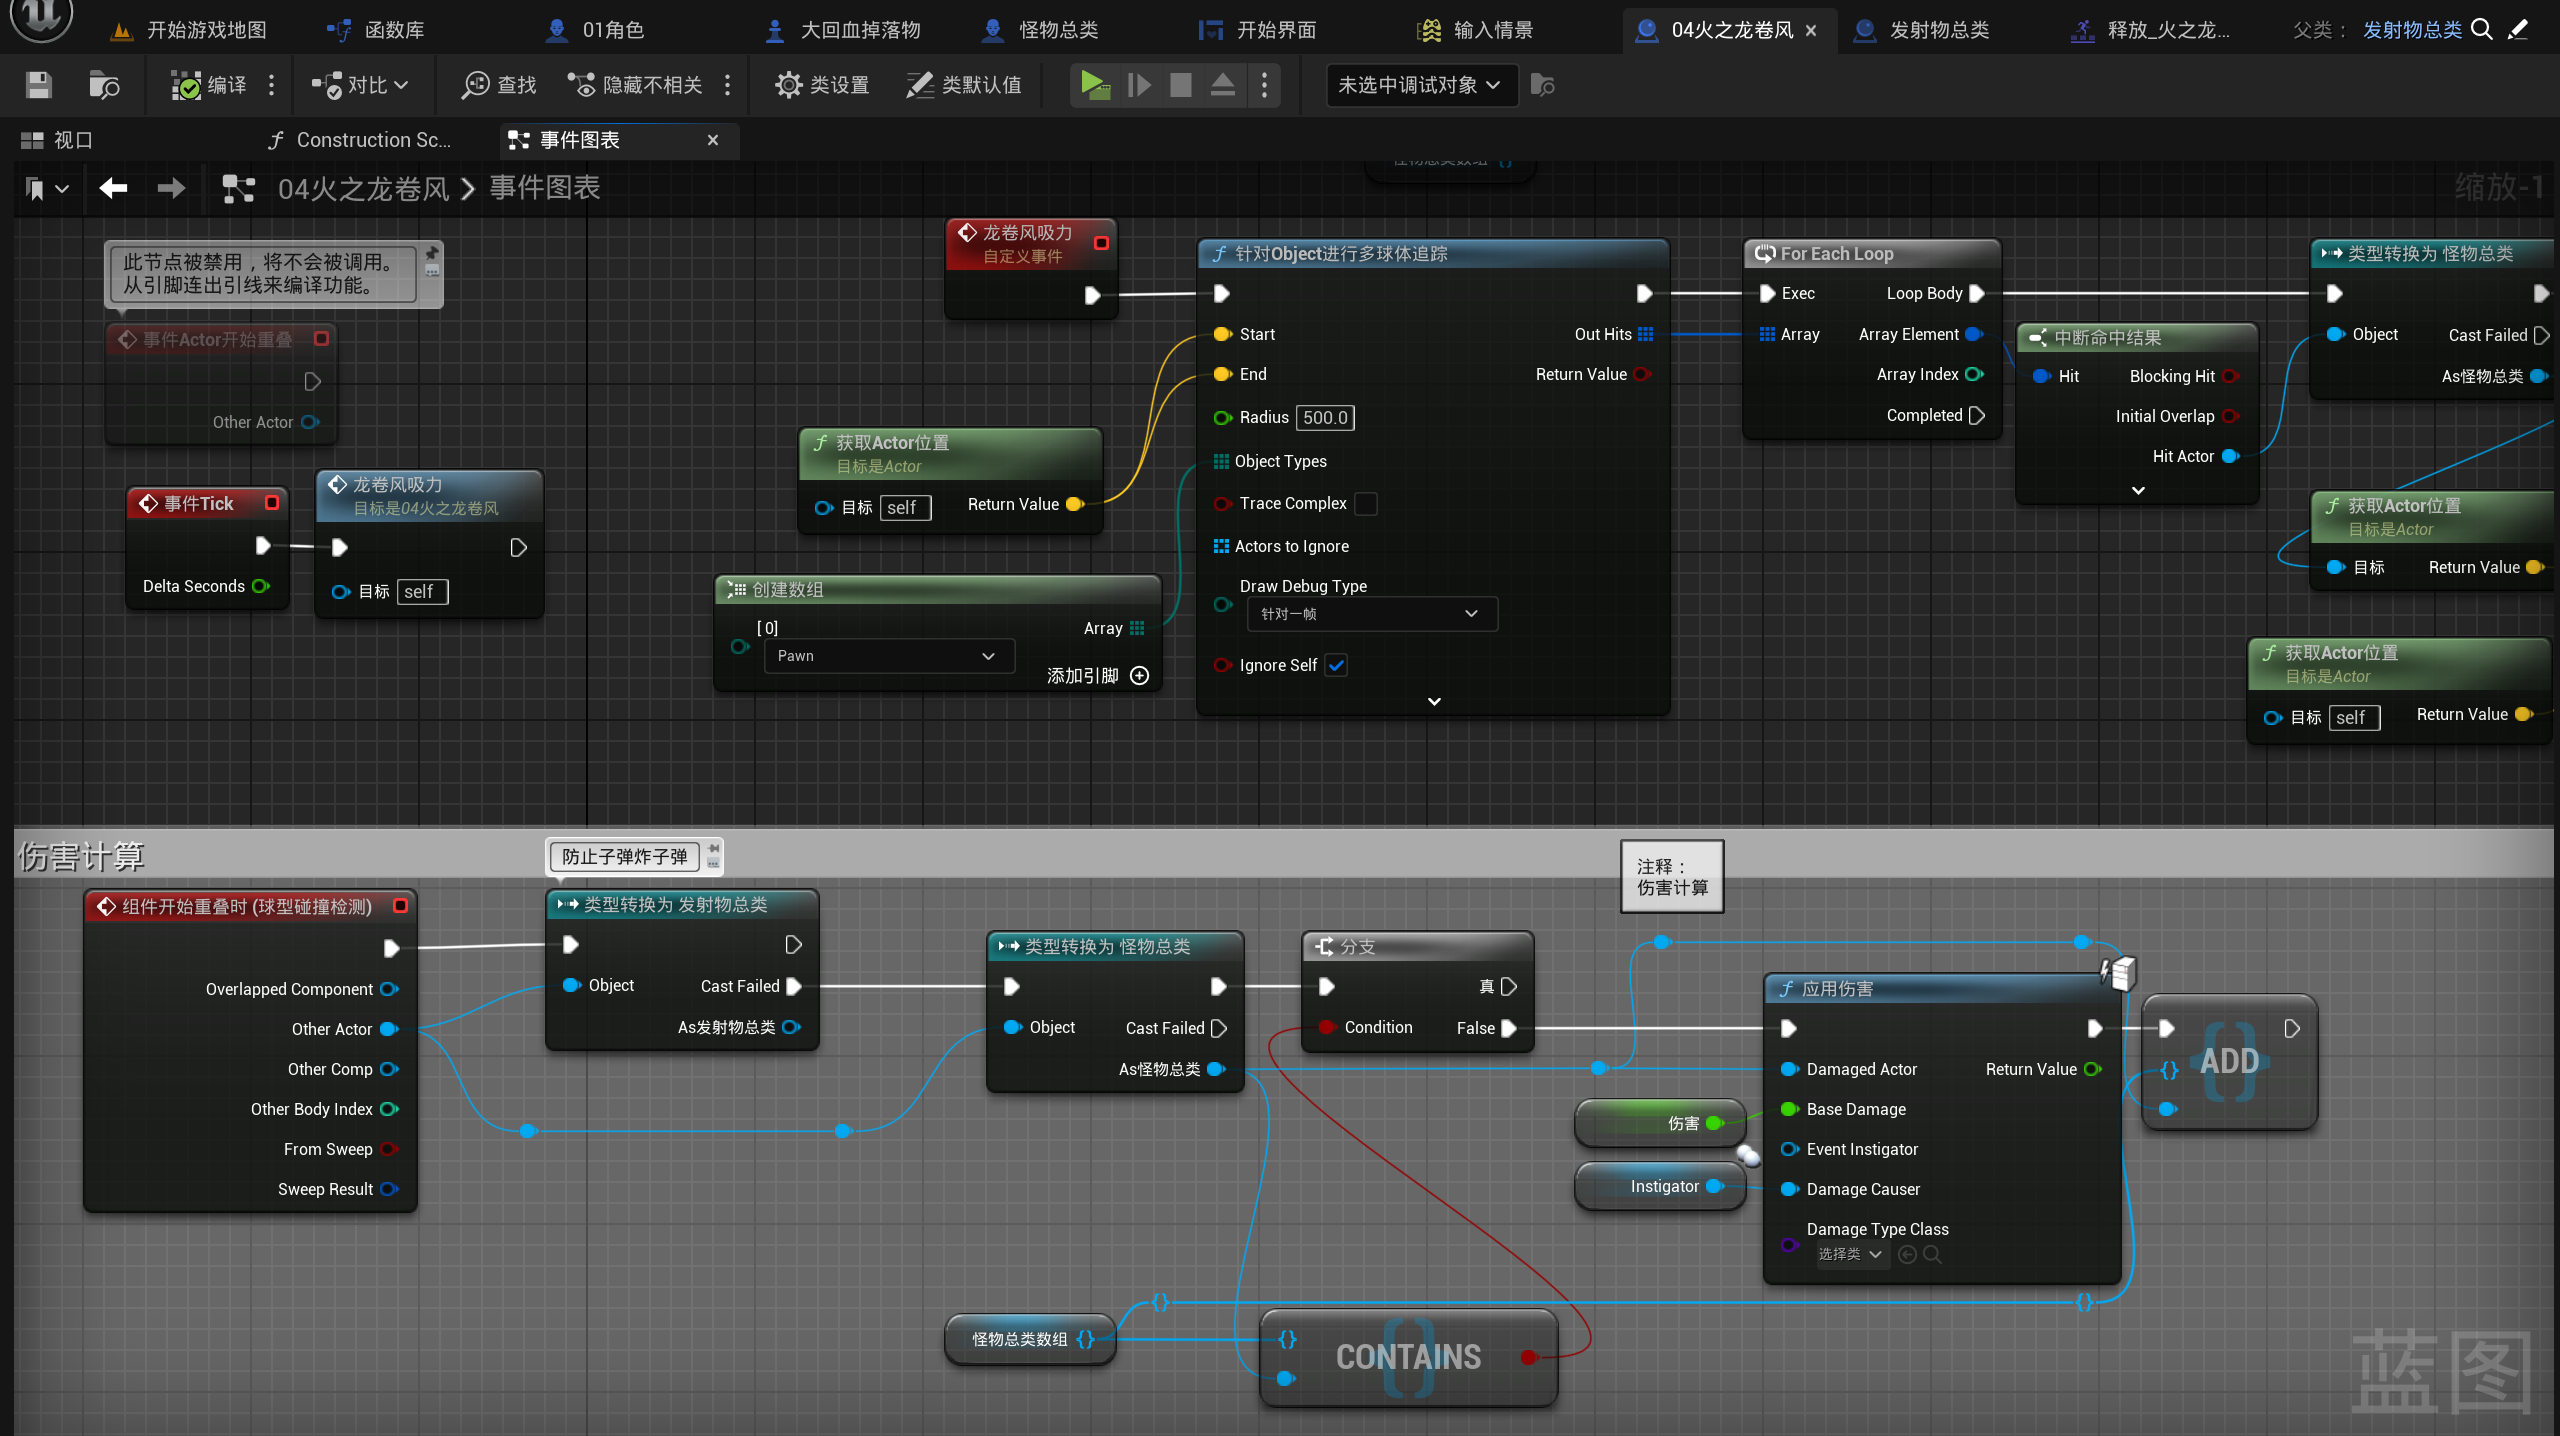
Task: Click the add pin button on the make array node
Action: click(x=1138, y=676)
